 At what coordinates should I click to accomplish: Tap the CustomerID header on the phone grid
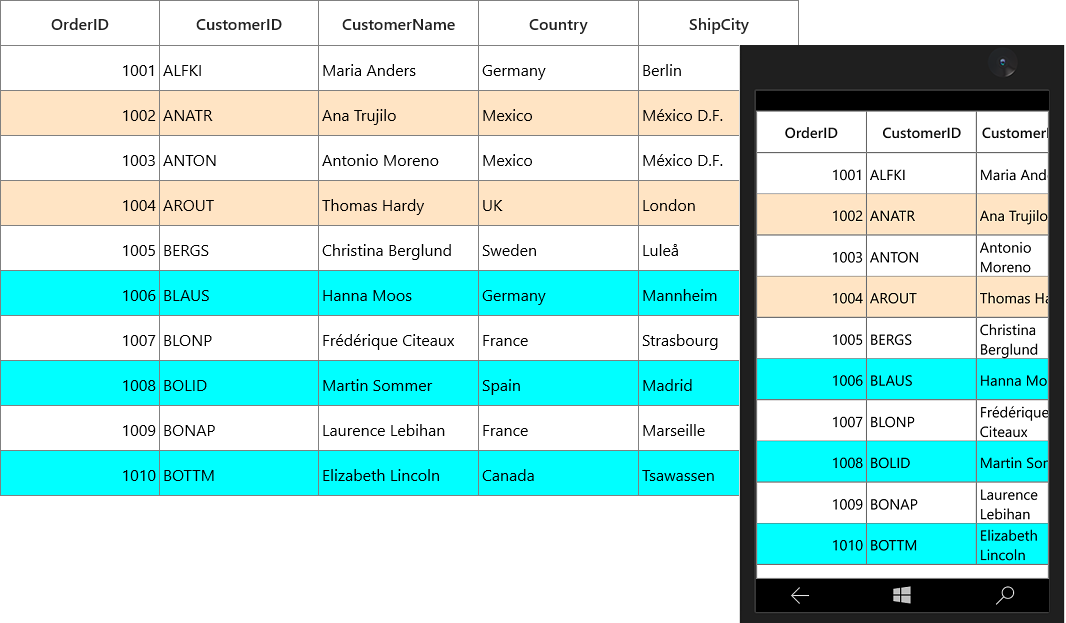tap(921, 133)
